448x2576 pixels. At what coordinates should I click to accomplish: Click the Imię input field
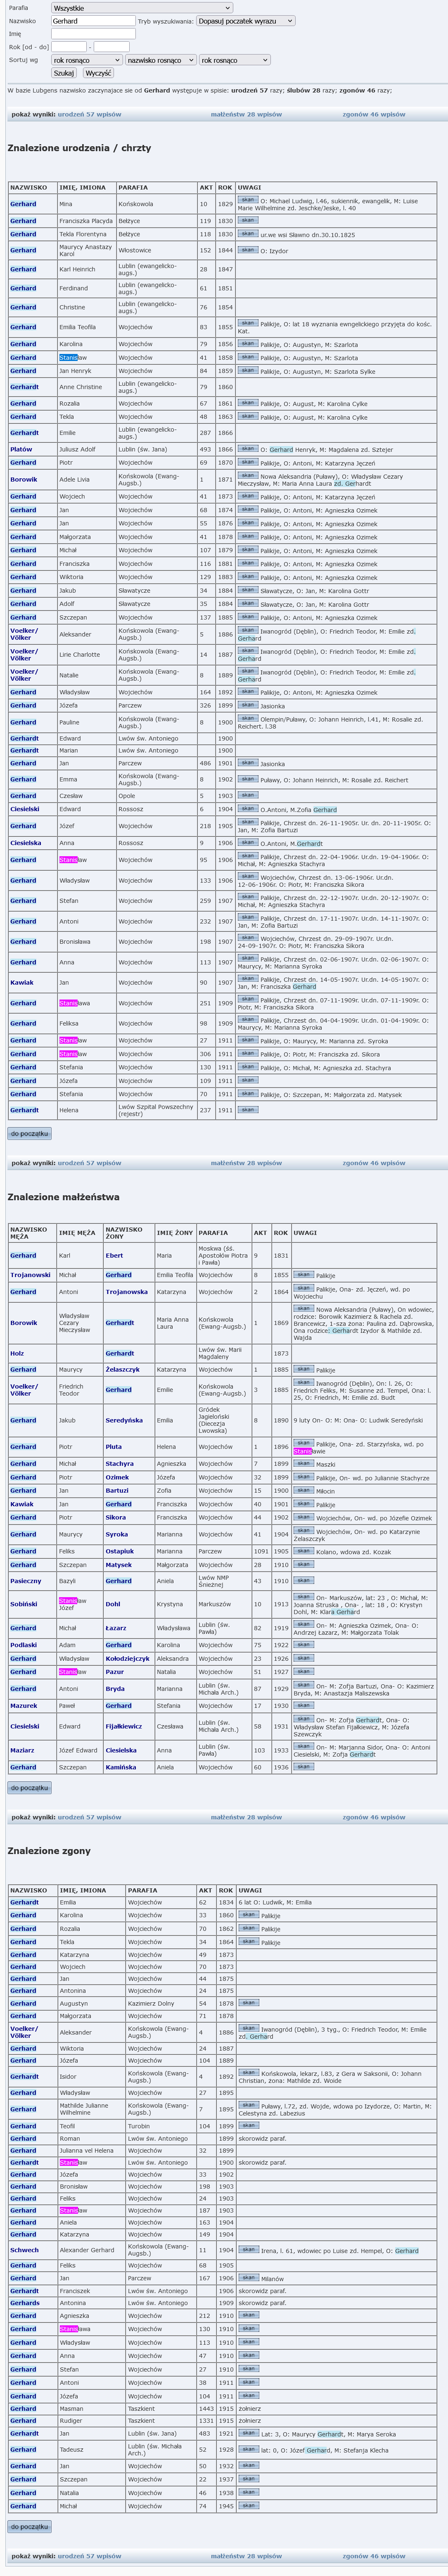pyautogui.click(x=93, y=33)
